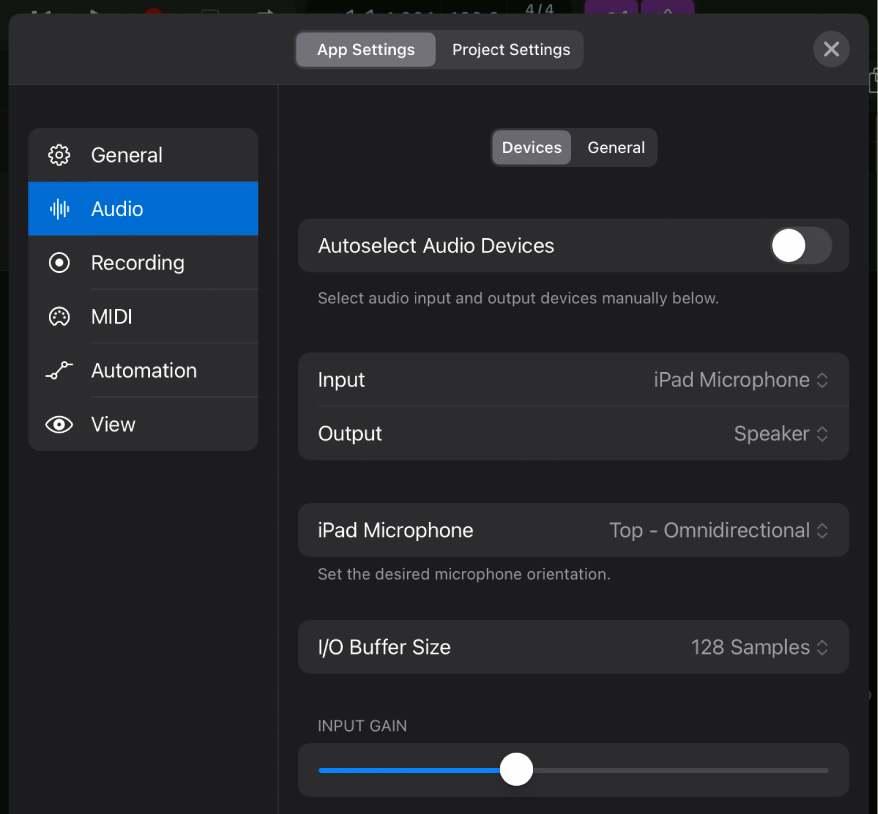Switch to Project Settings
Viewport: 878px width, 814px height.
510,49
